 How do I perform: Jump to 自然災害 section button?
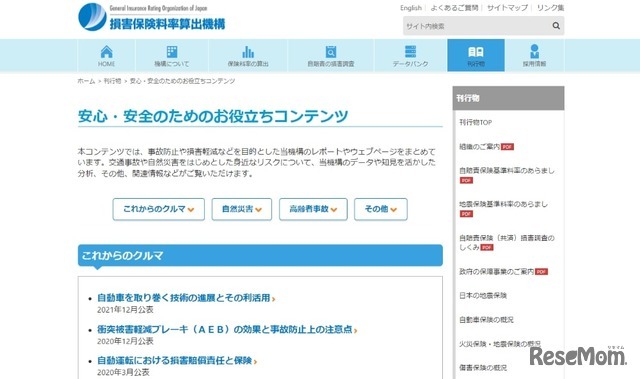click(x=242, y=209)
